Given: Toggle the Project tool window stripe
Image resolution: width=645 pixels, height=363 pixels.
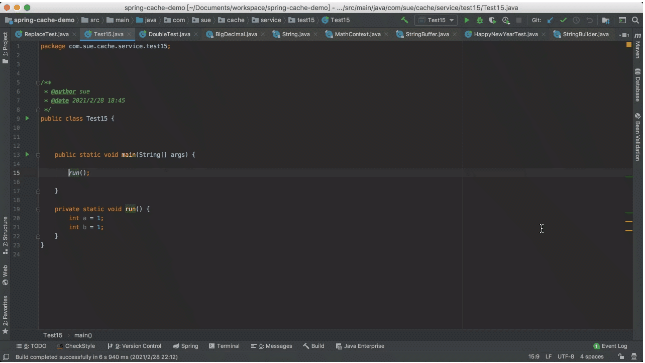Looking at the screenshot, I should [x=5, y=48].
